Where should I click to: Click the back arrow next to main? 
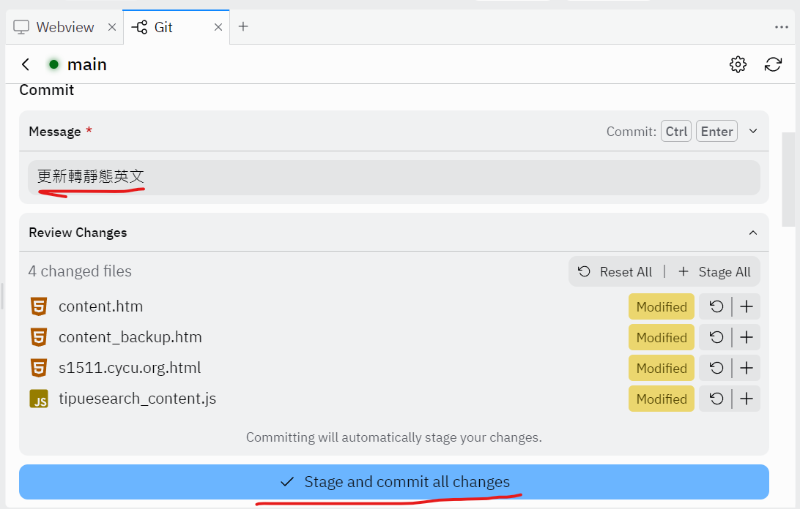[x=26, y=64]
